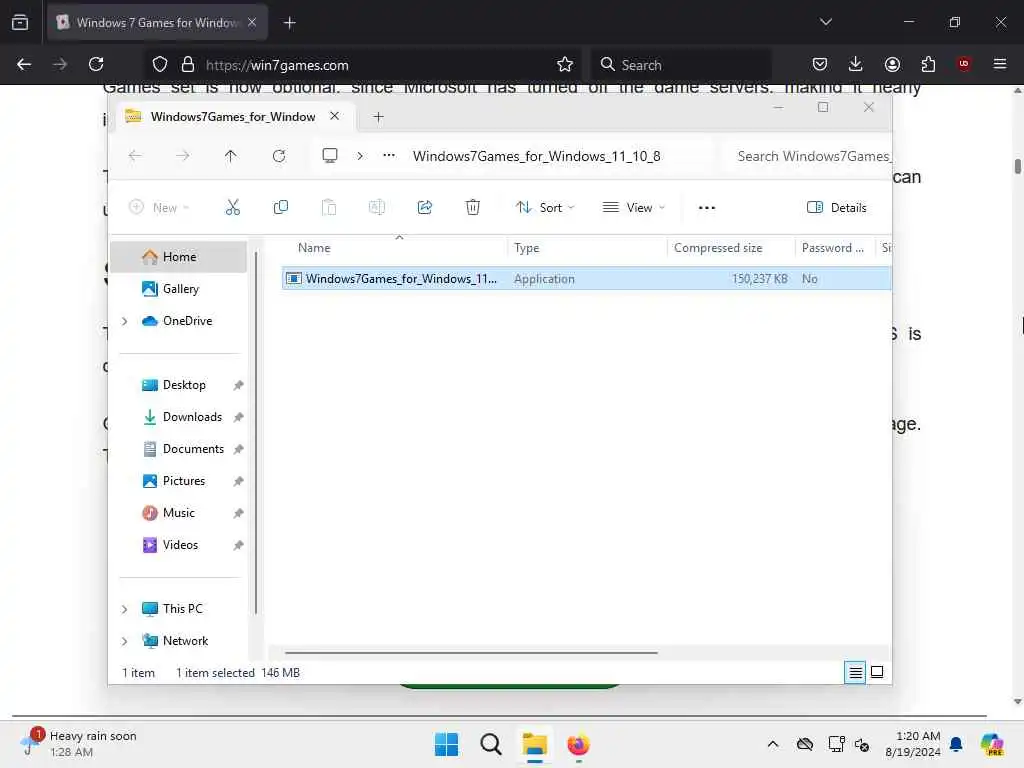
Task: Open the View dropdown menu
Action: pyautogui.click(x=633, y=208)
